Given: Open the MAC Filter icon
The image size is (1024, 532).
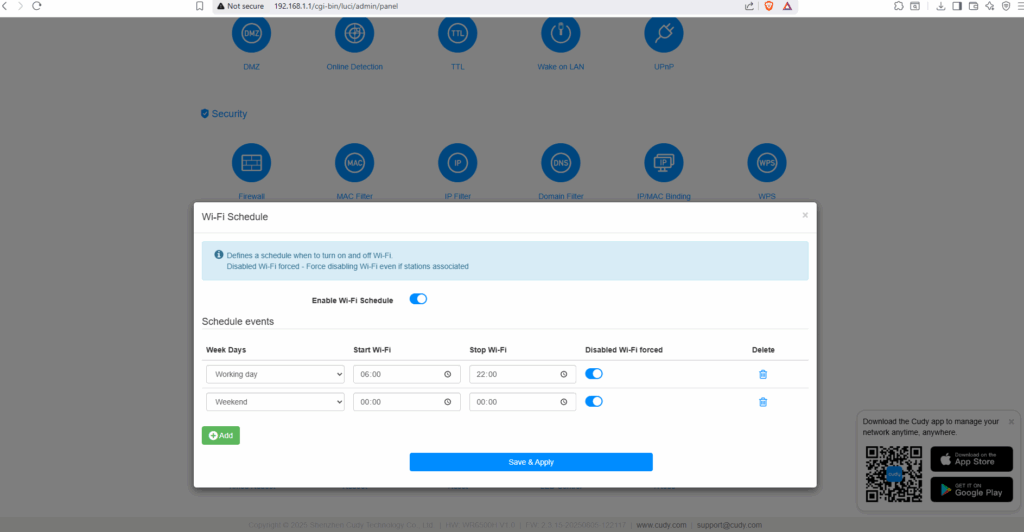Looking at the screenshot, I should point(355,163).
